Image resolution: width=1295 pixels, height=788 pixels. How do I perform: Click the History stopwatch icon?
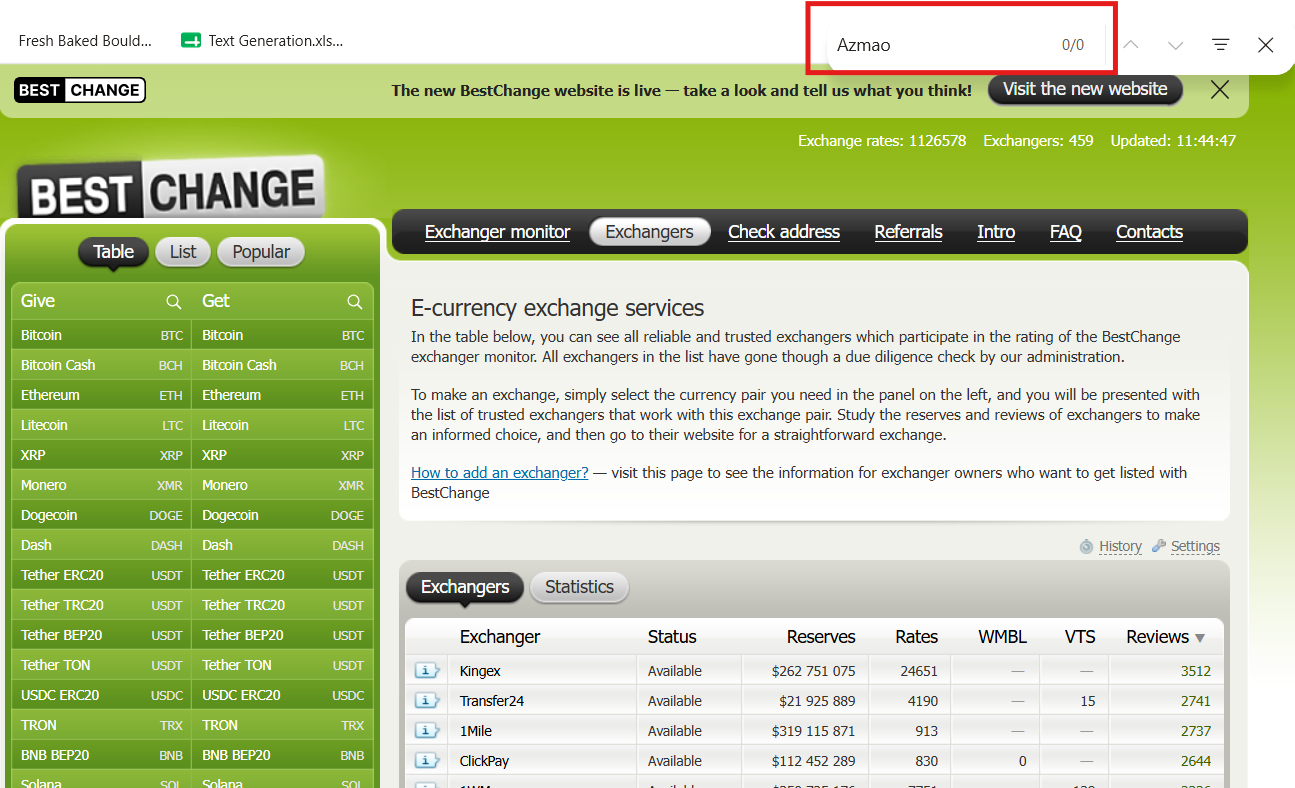point(1087,546)
